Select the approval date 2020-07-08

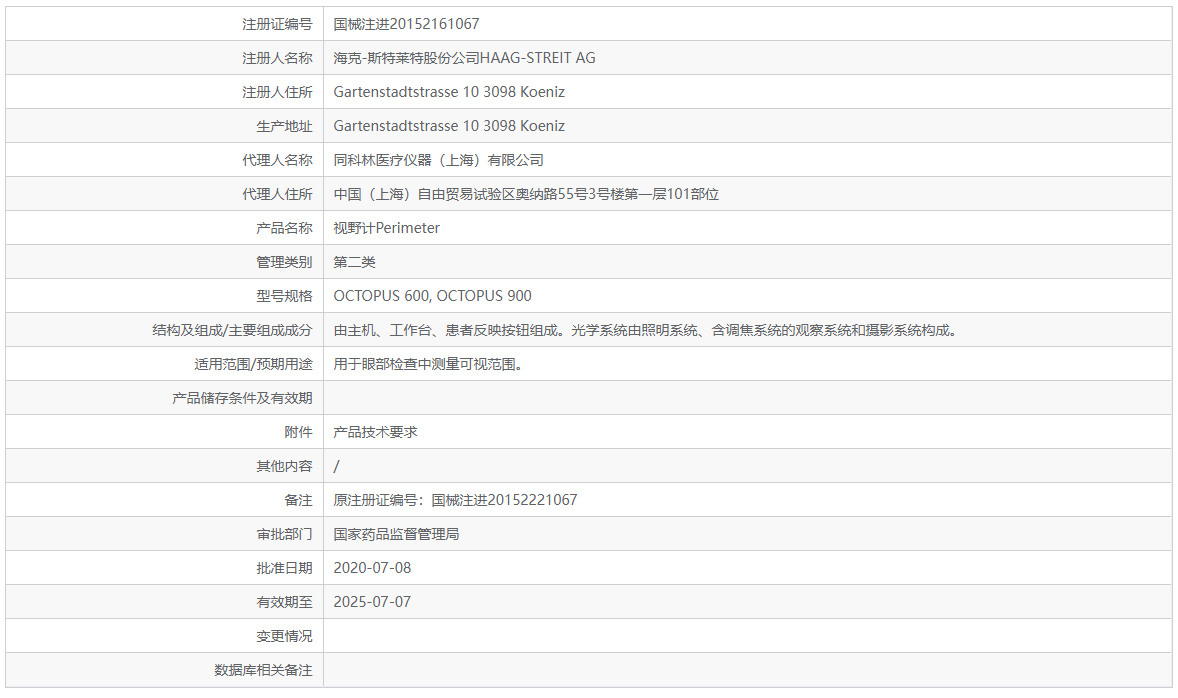(x=375, y=567)
